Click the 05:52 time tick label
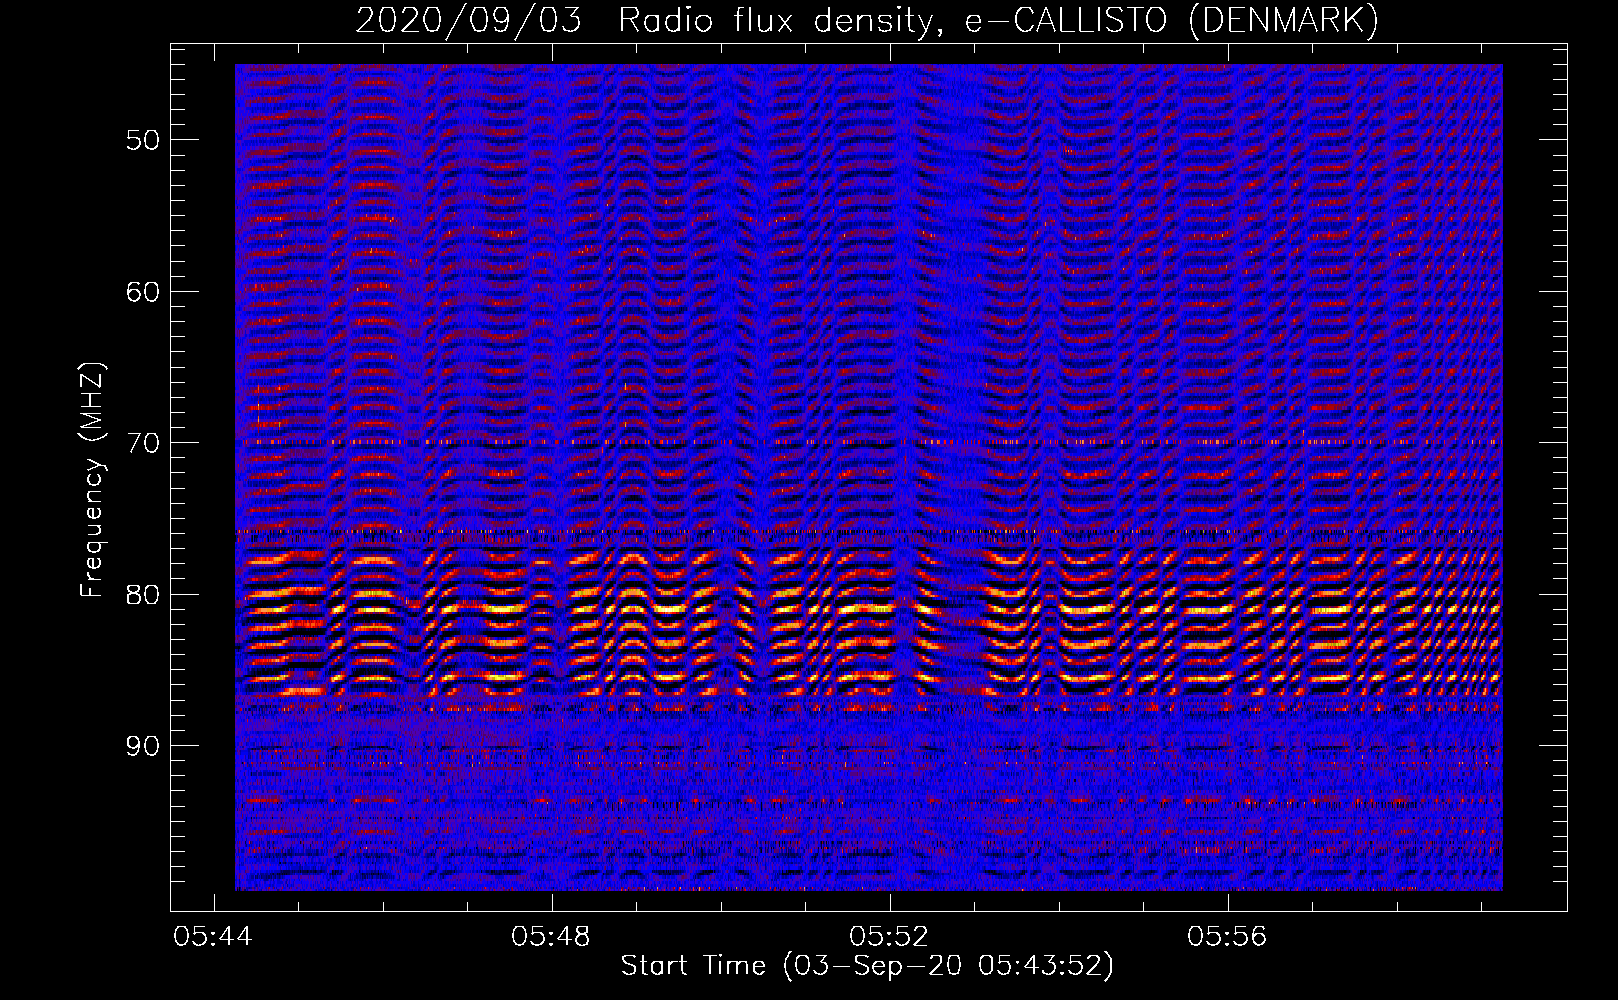This screenshot has height=1000, width=1618. pos(889,937)
